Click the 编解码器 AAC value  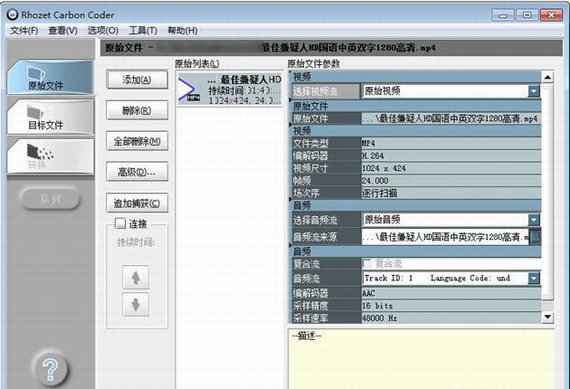point(451,293)
